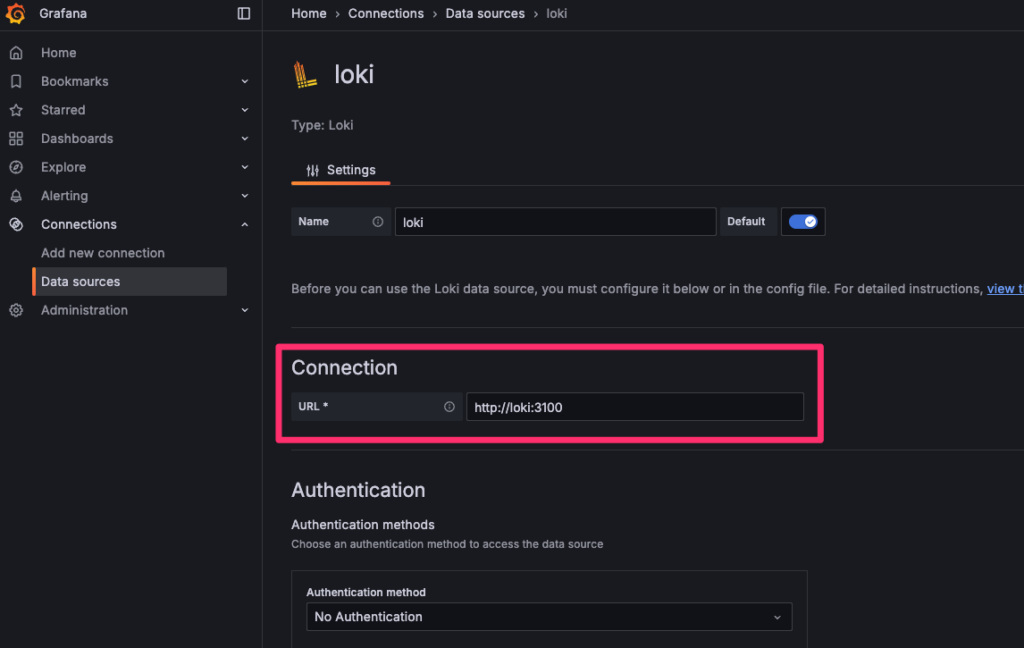Expand the Dashboards section chevron

(245, 138)
